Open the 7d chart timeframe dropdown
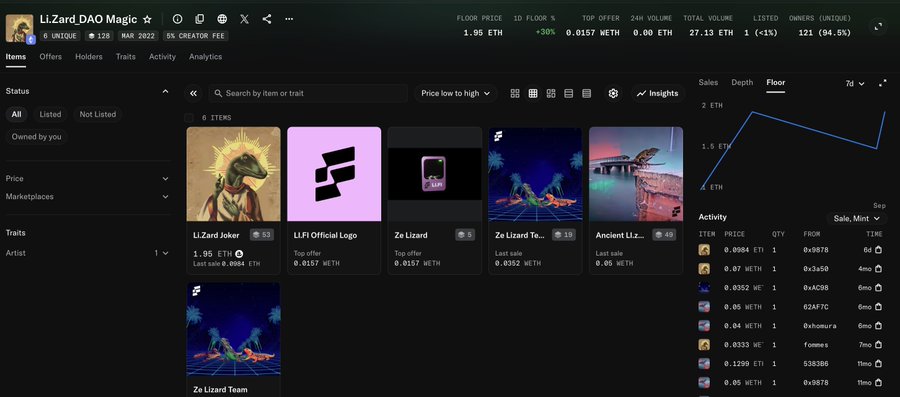 click(855, 84)
